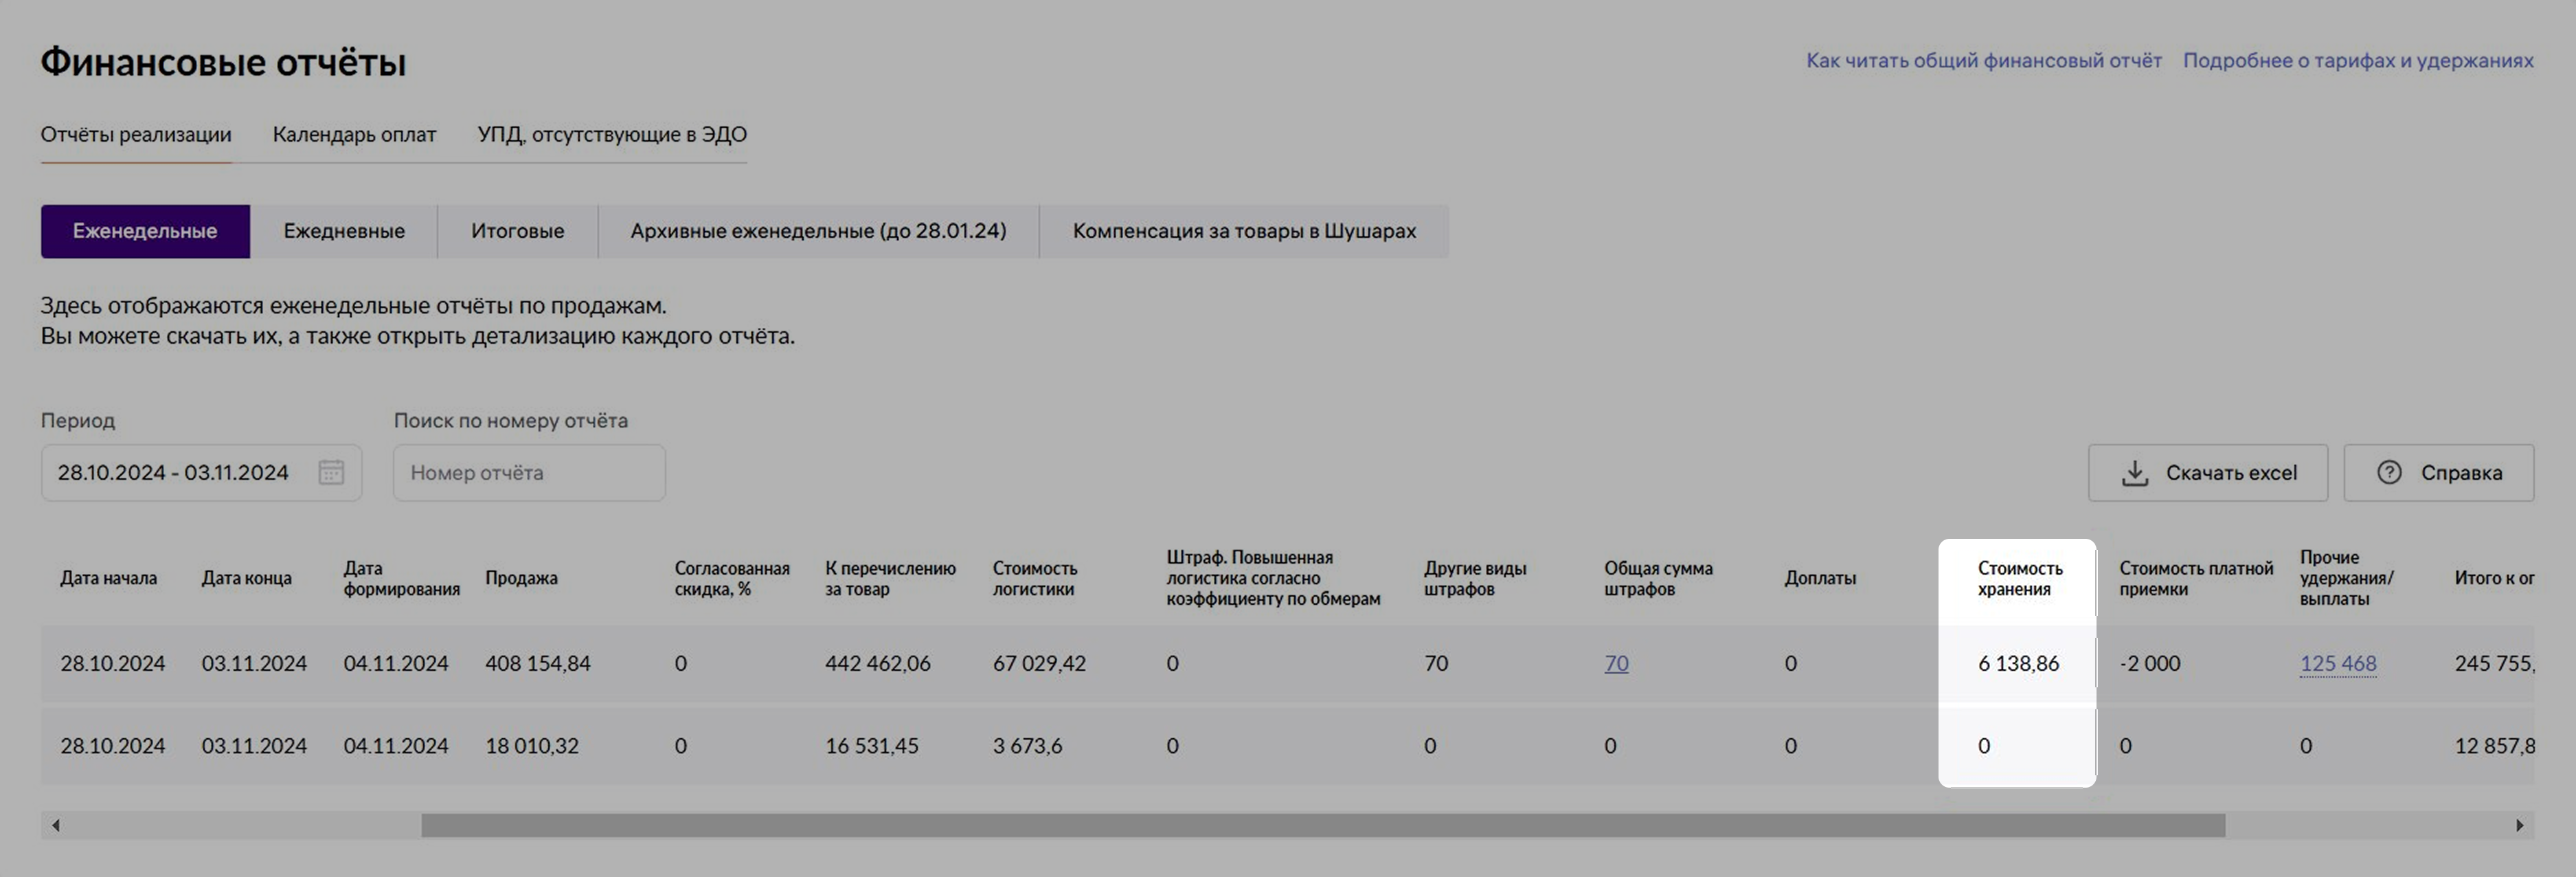Click transfer amount 16 531,45
This screenshot has height=877, width=2576.
tap(872, 746)
